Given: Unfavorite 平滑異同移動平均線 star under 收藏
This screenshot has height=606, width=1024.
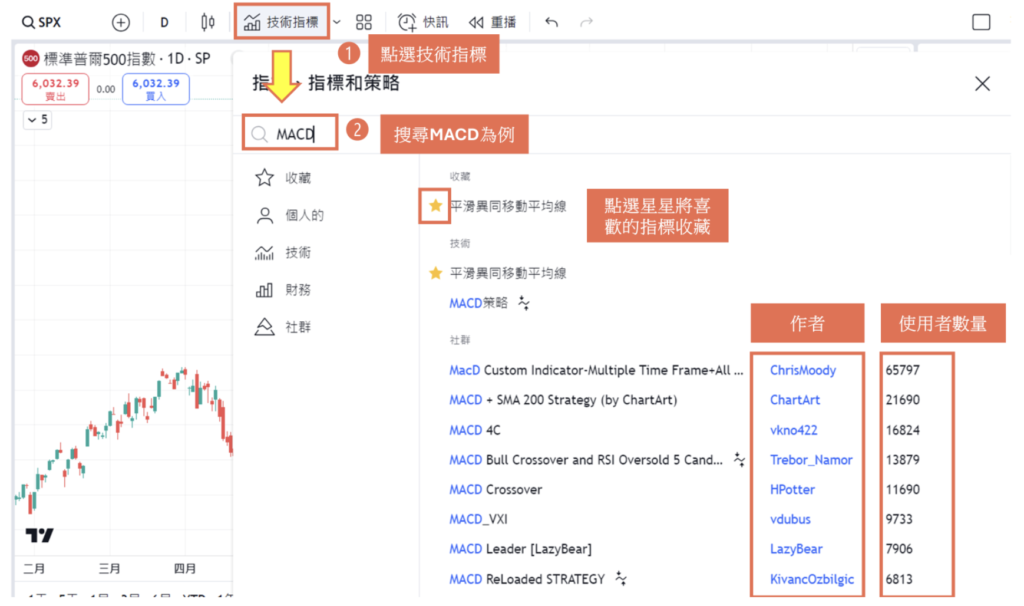Looking at the screenshot, I should (435, 206).
